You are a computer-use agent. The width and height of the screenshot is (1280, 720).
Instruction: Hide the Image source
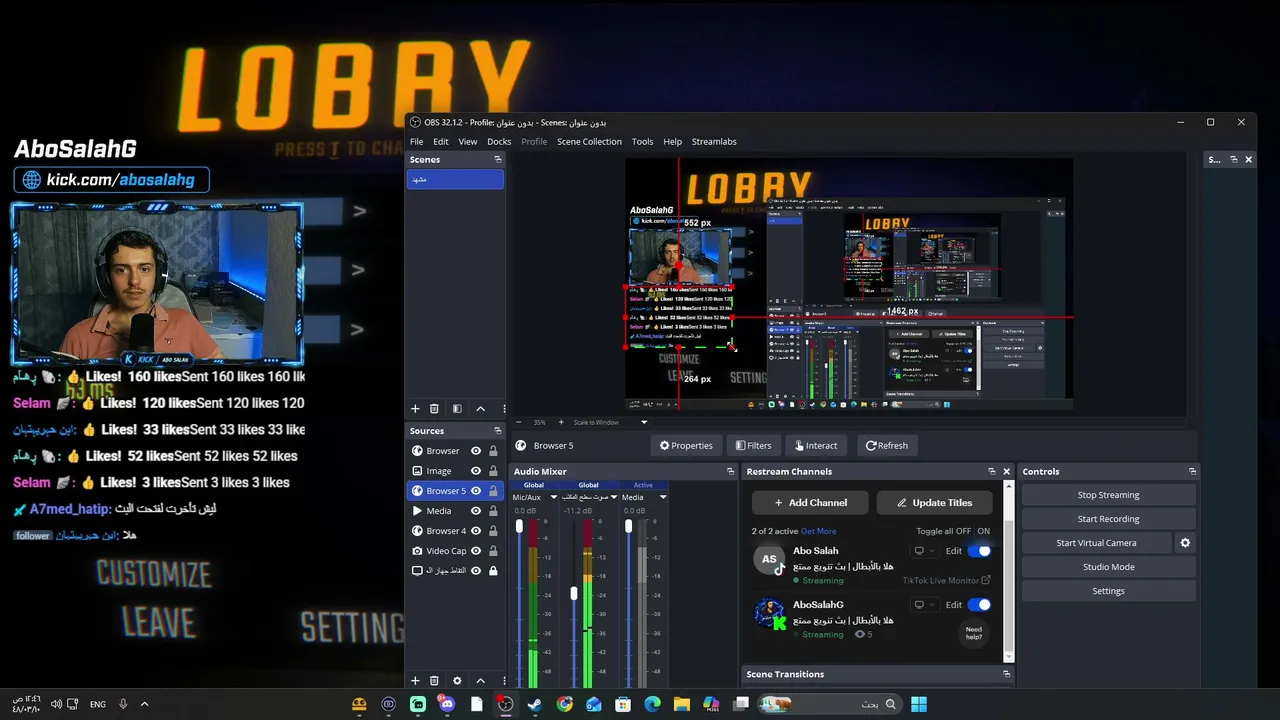click(476, 471)
